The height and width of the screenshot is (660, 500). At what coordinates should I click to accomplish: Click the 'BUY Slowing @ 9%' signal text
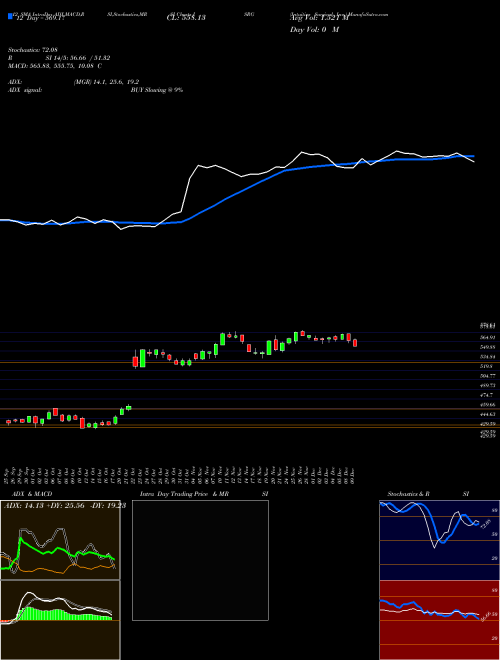[x=157, y=90]
